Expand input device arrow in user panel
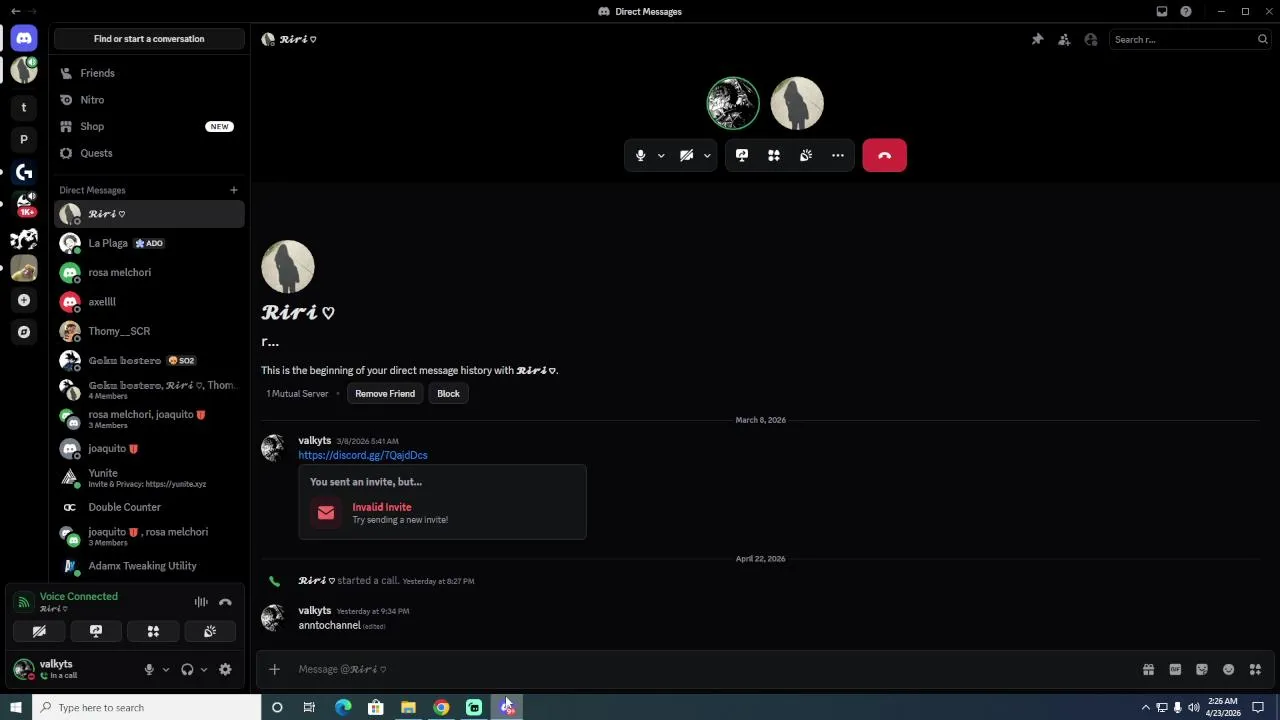Viewport: 1280px width, 720px height. coord(165,670)
